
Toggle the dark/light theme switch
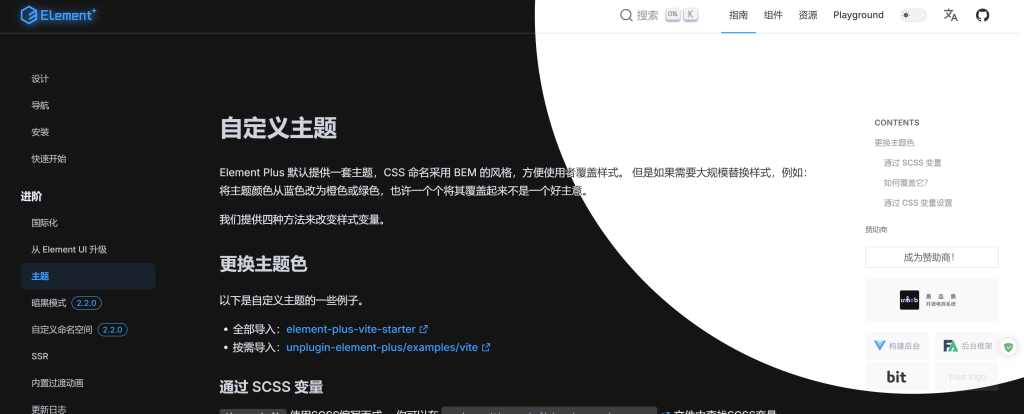coord(912,15)
